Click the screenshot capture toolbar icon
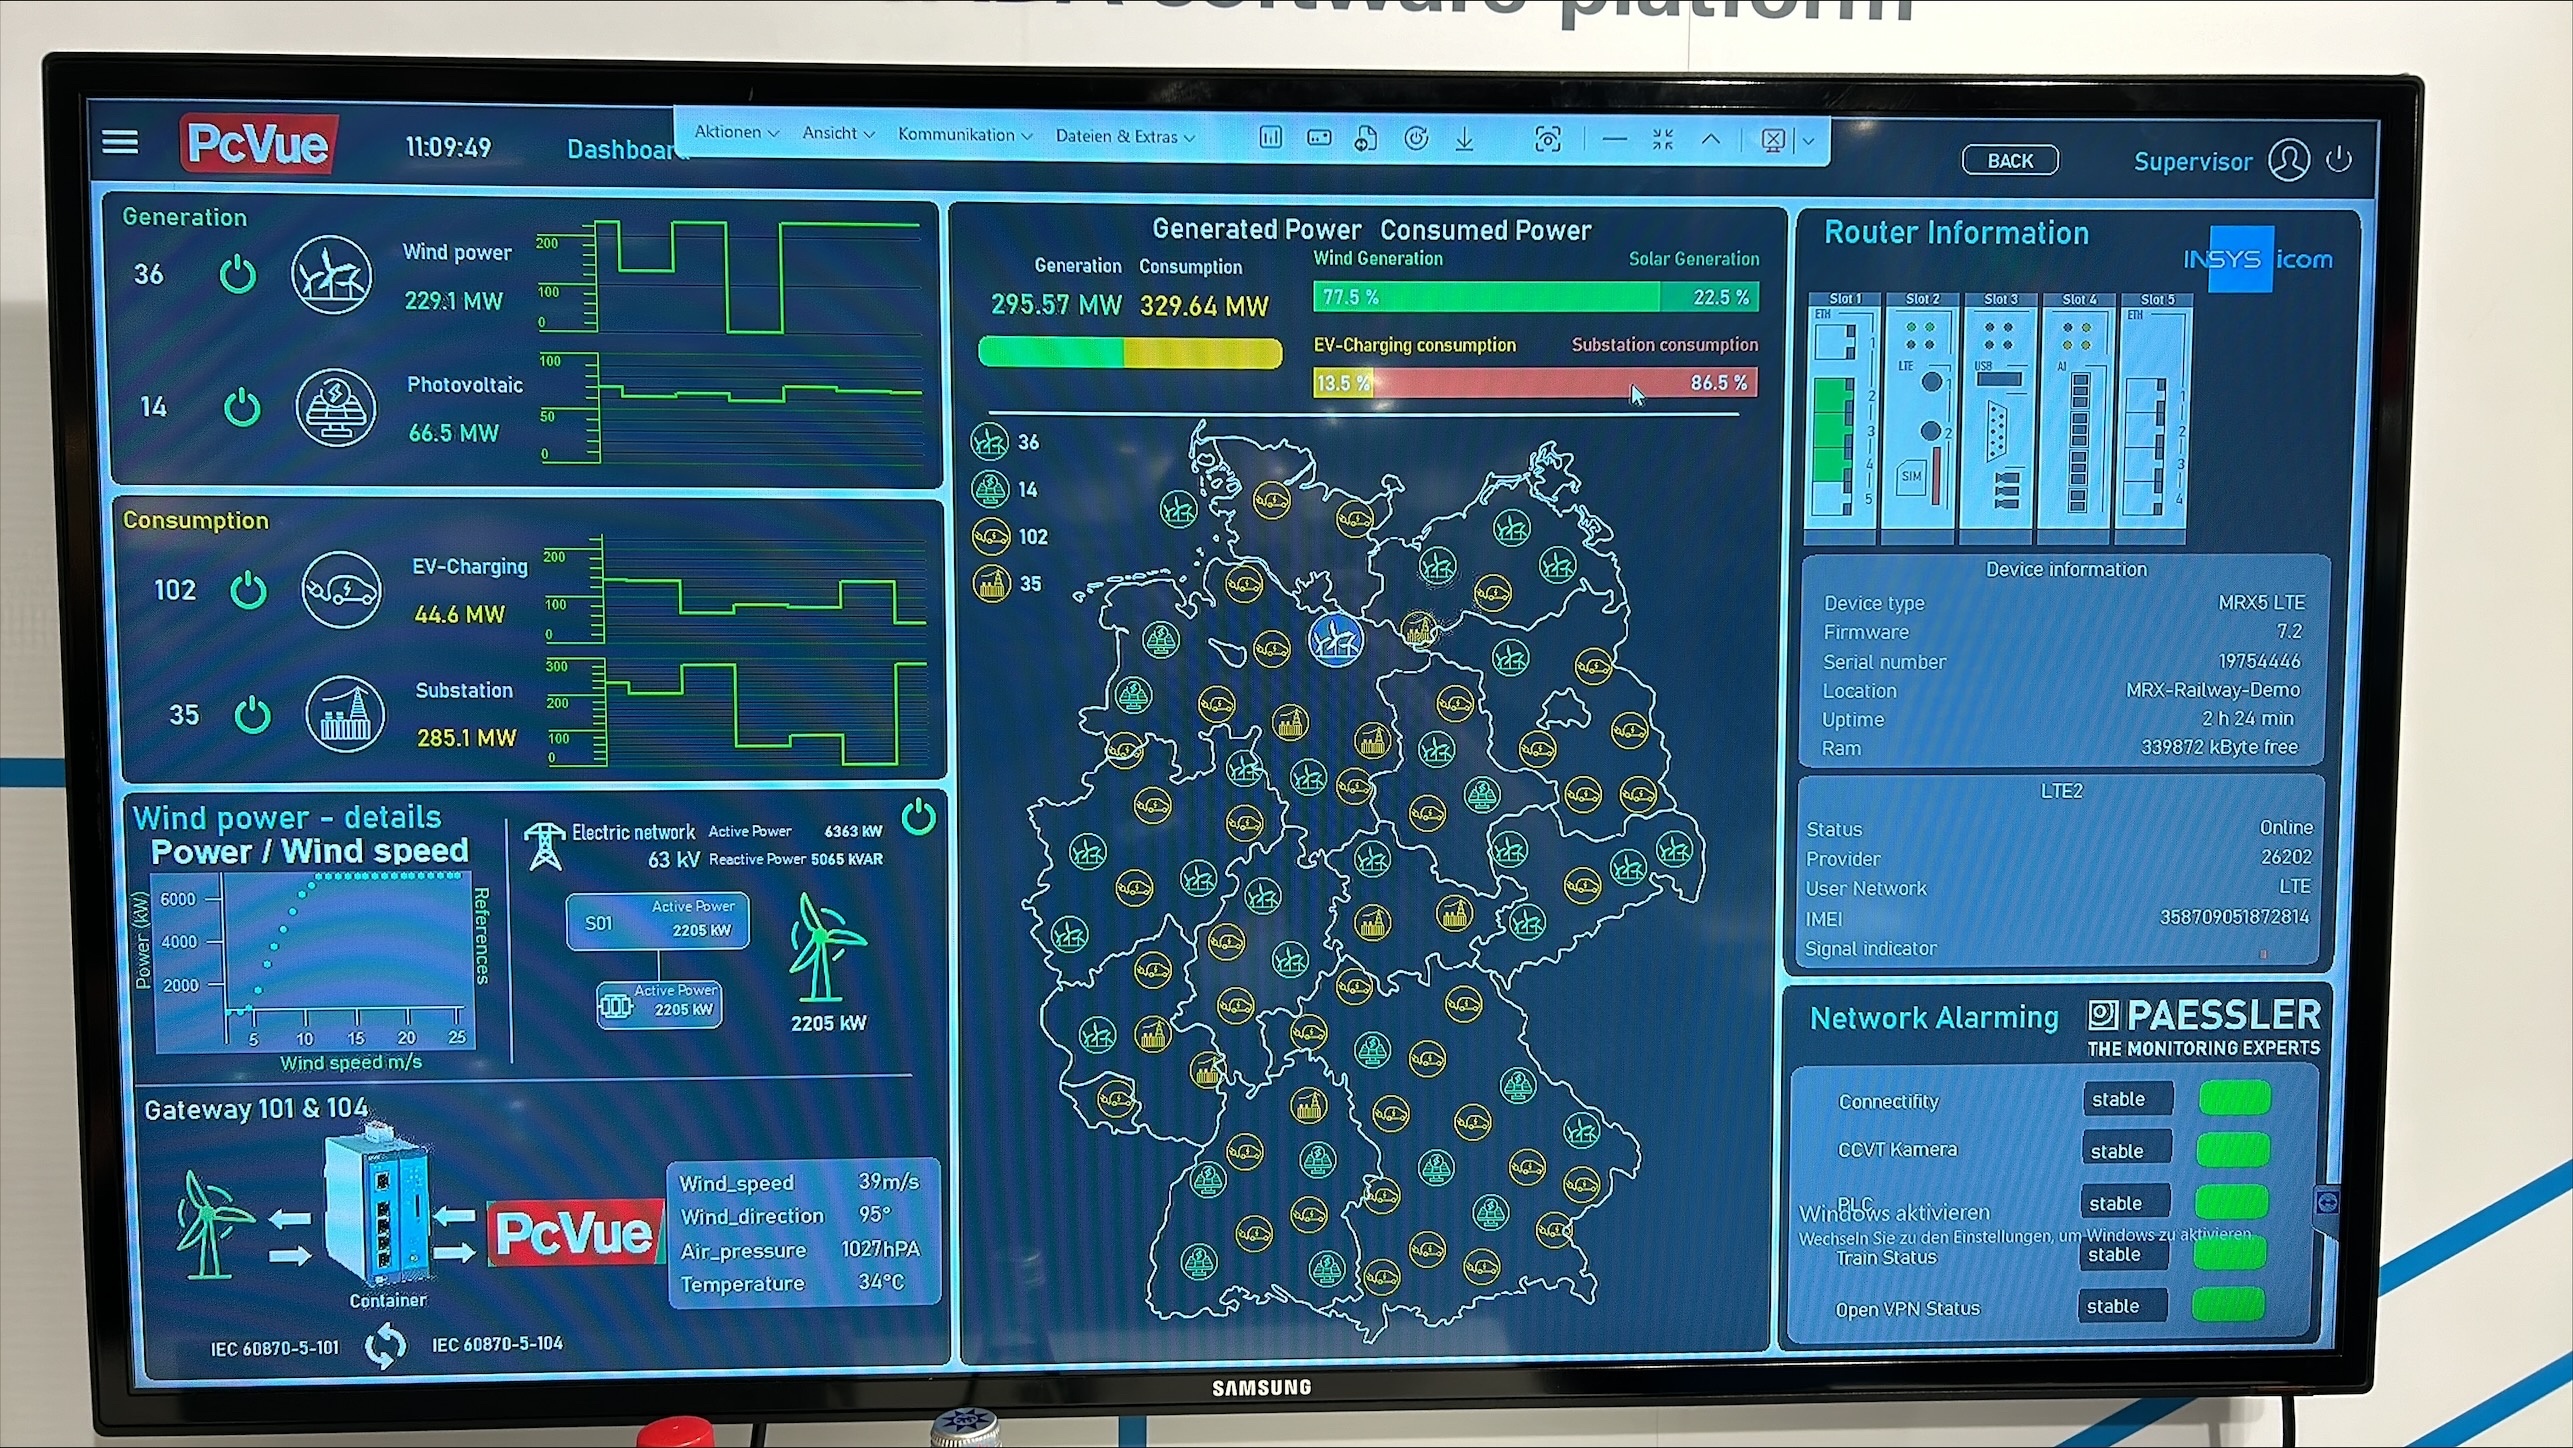This screenshot has height=1448, width=2573. (1547, 140)
